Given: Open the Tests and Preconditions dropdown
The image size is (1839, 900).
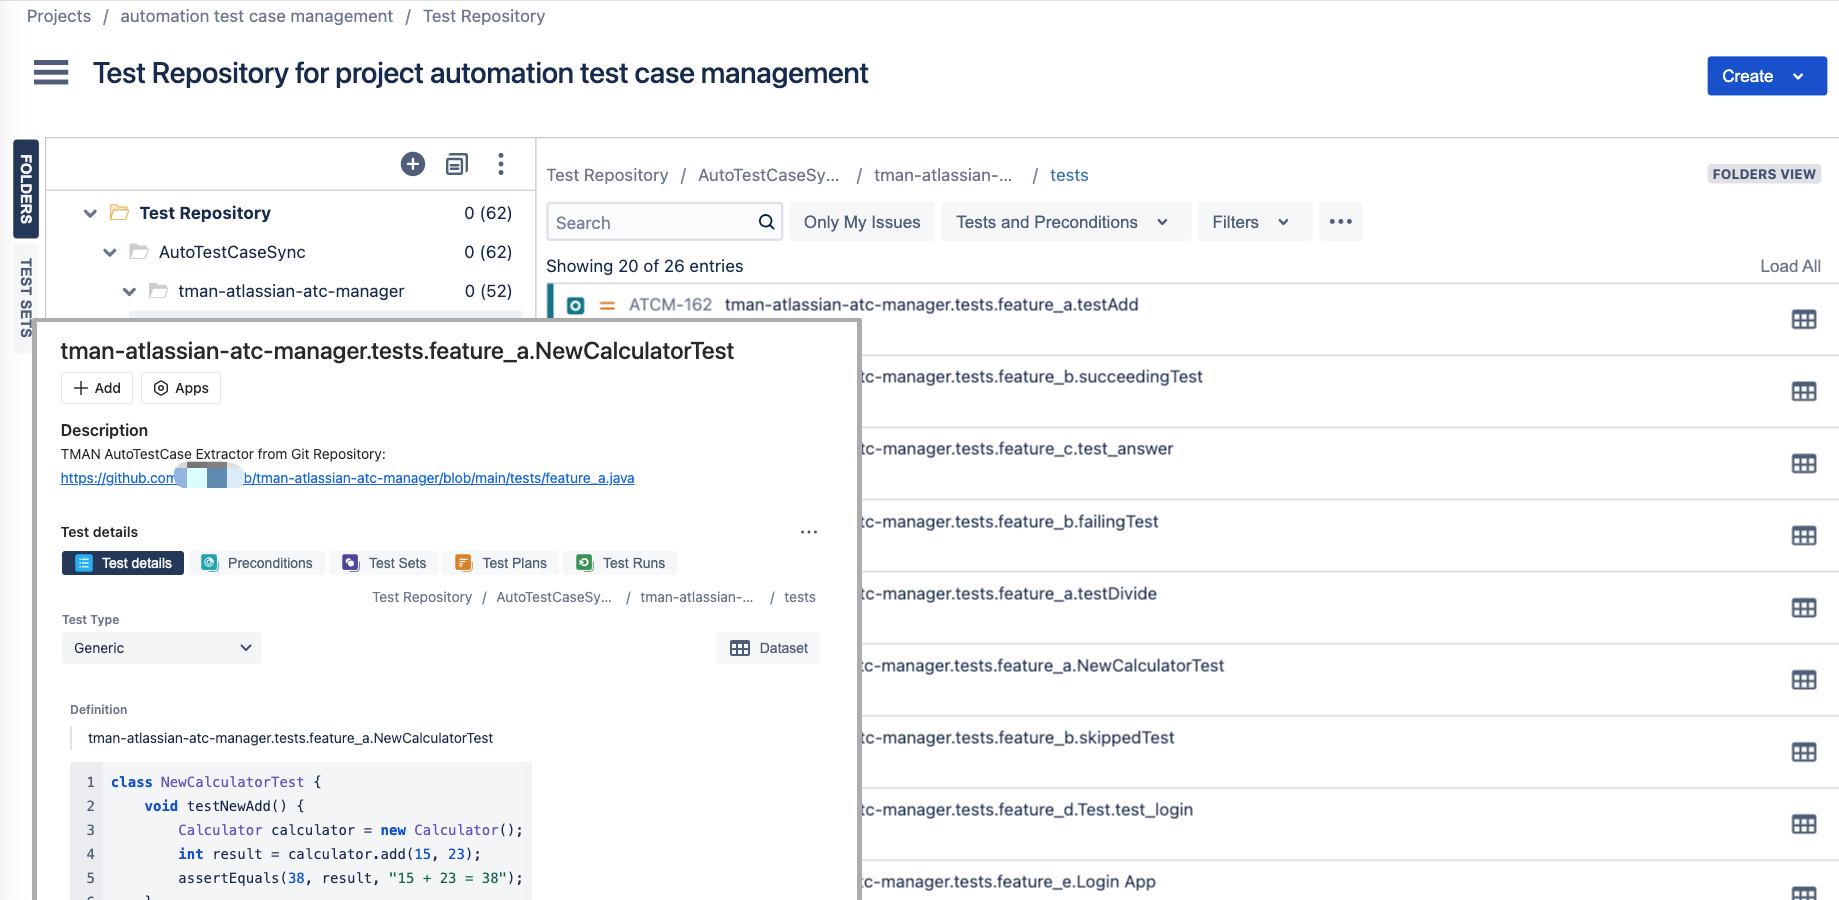Looking at the screenshot, I should (1065, 222).
